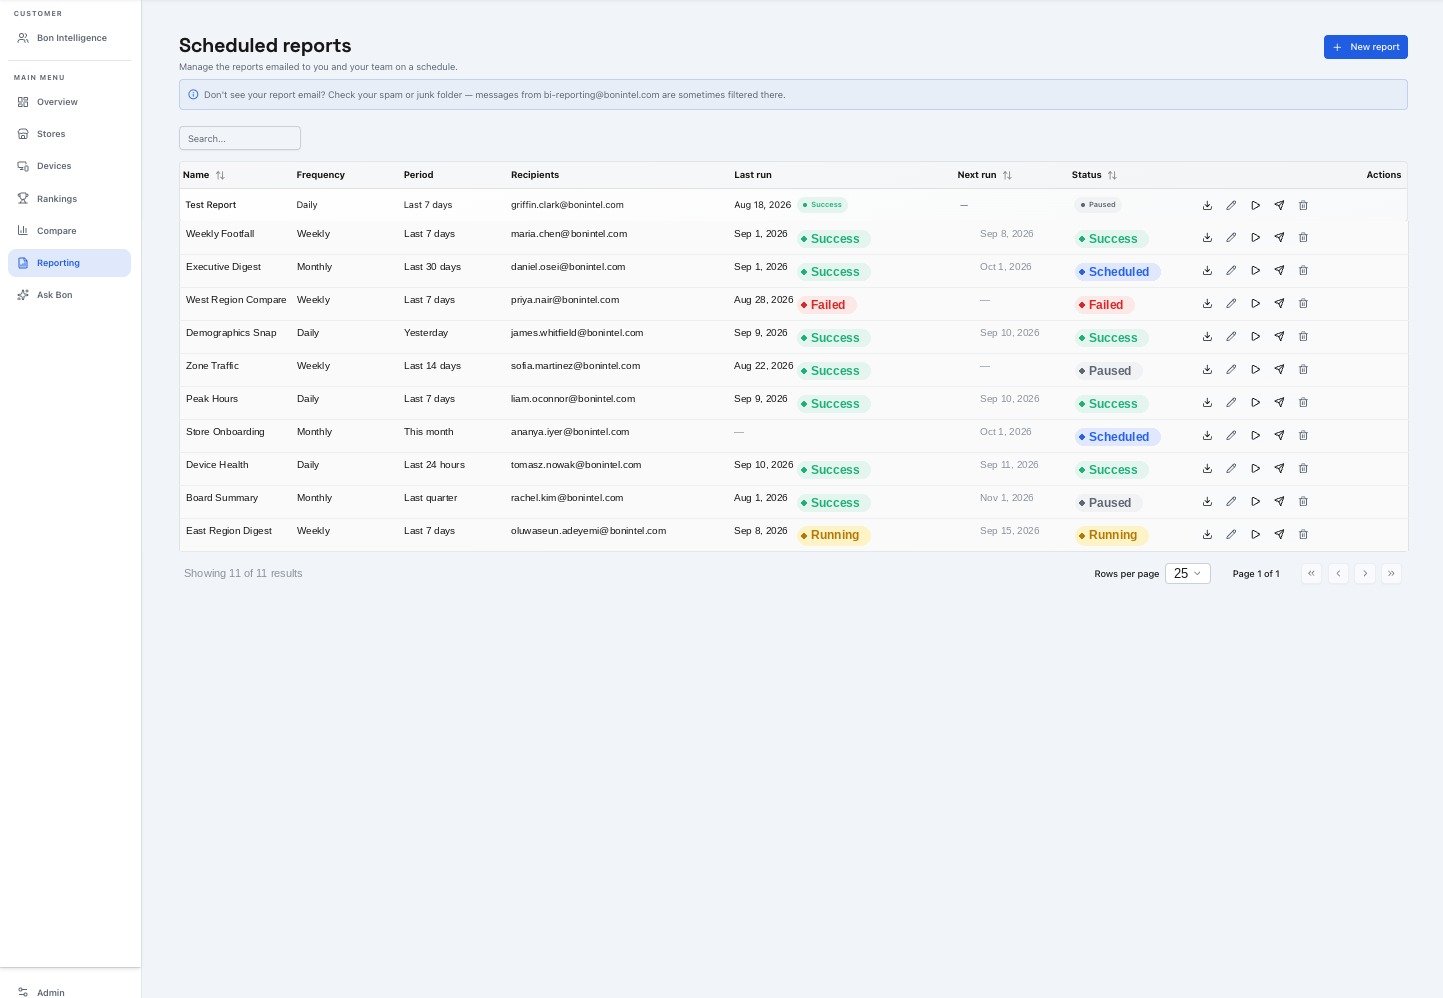1443x998 pixels.
Task: Click recipient maria.chen@bonintel.com
Action: tap(569, 234)
